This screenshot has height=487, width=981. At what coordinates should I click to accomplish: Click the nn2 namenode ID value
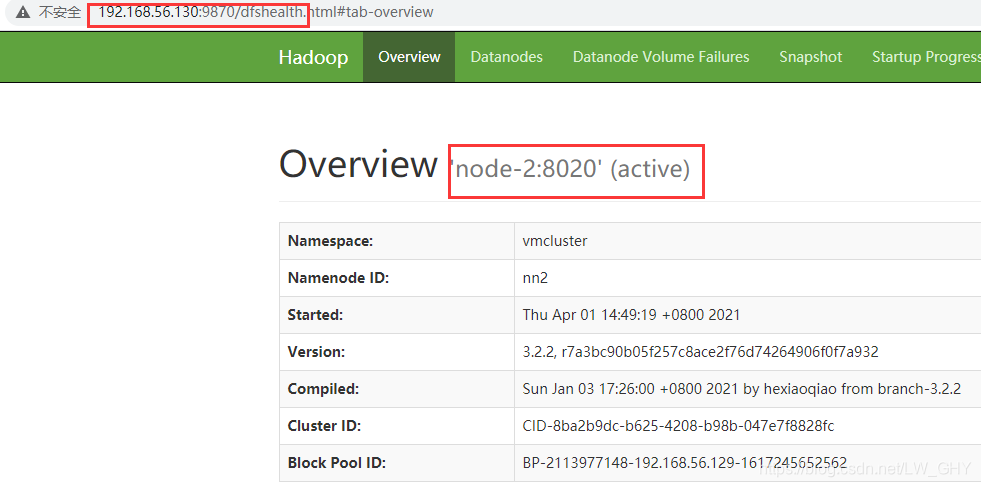coord(535,278)
